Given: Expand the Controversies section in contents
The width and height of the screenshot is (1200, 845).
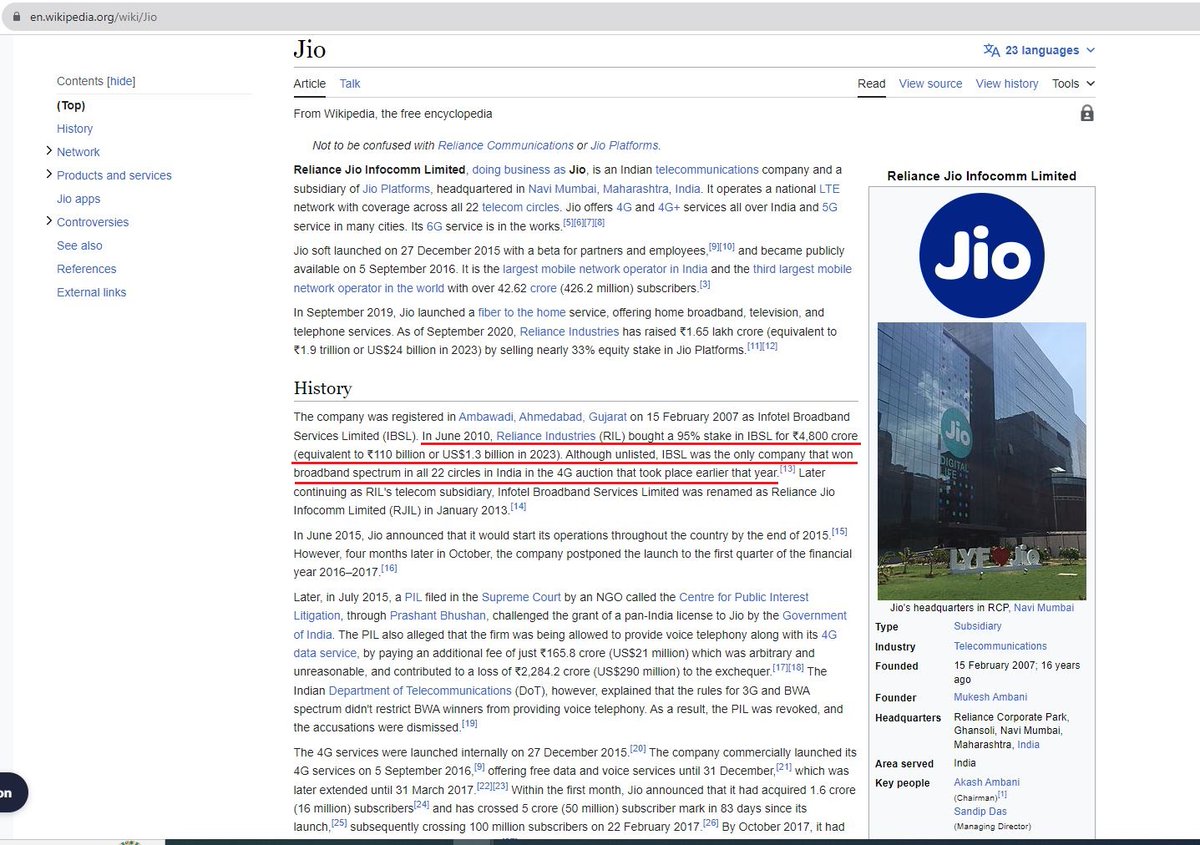Looking at the screenshot, I should 49,221.
